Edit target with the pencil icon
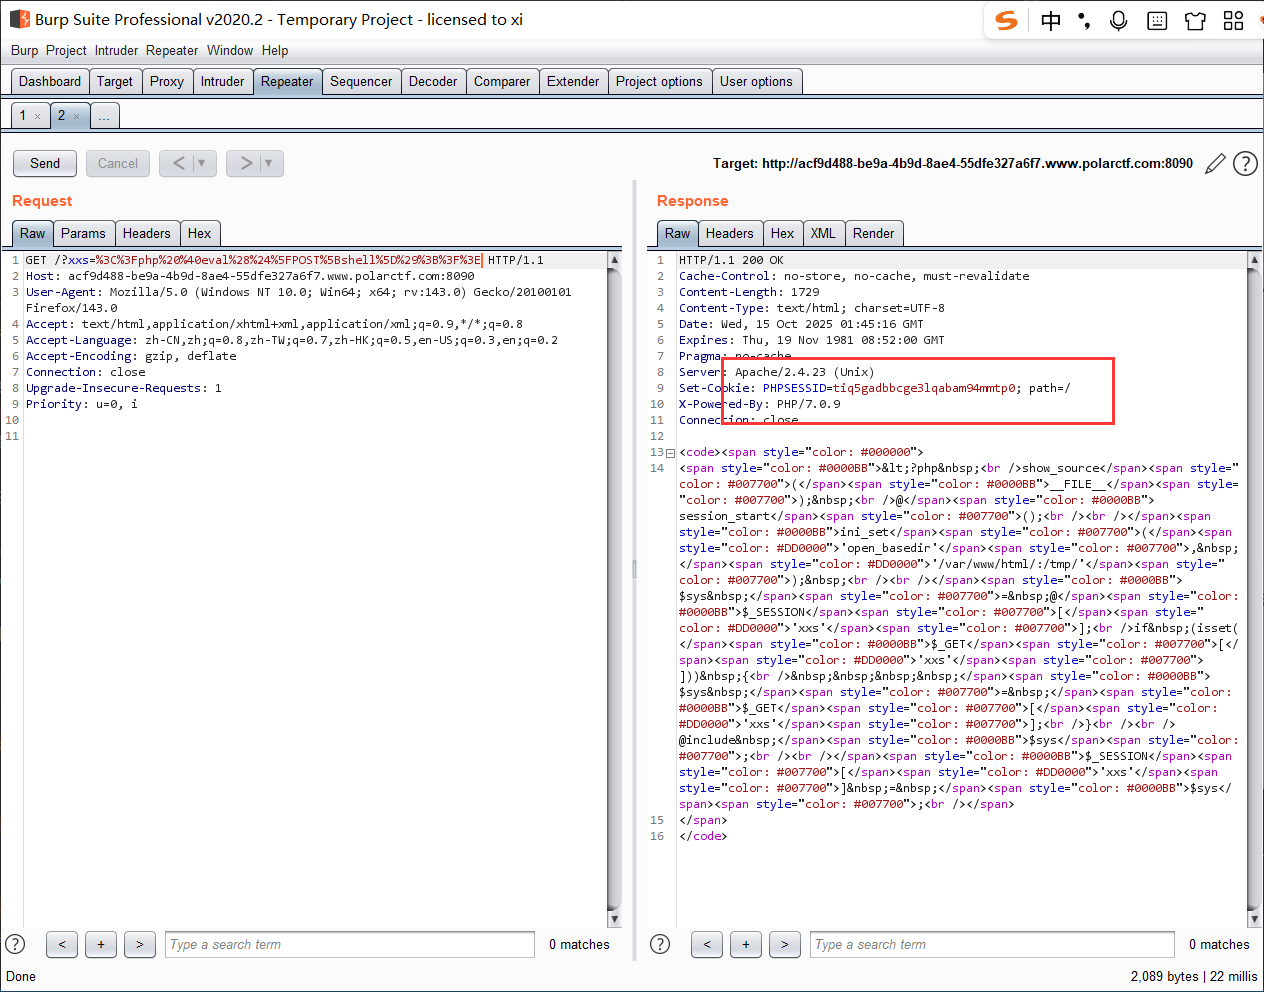This screenshot has width=1264, height=992. 1215,164
